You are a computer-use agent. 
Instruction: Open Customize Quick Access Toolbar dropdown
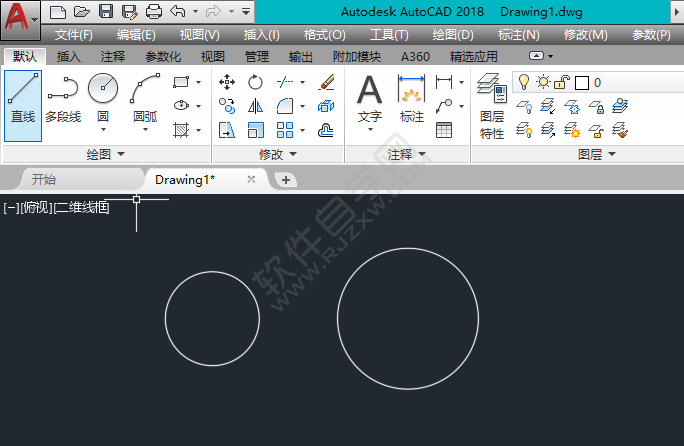tap(246, 12)
